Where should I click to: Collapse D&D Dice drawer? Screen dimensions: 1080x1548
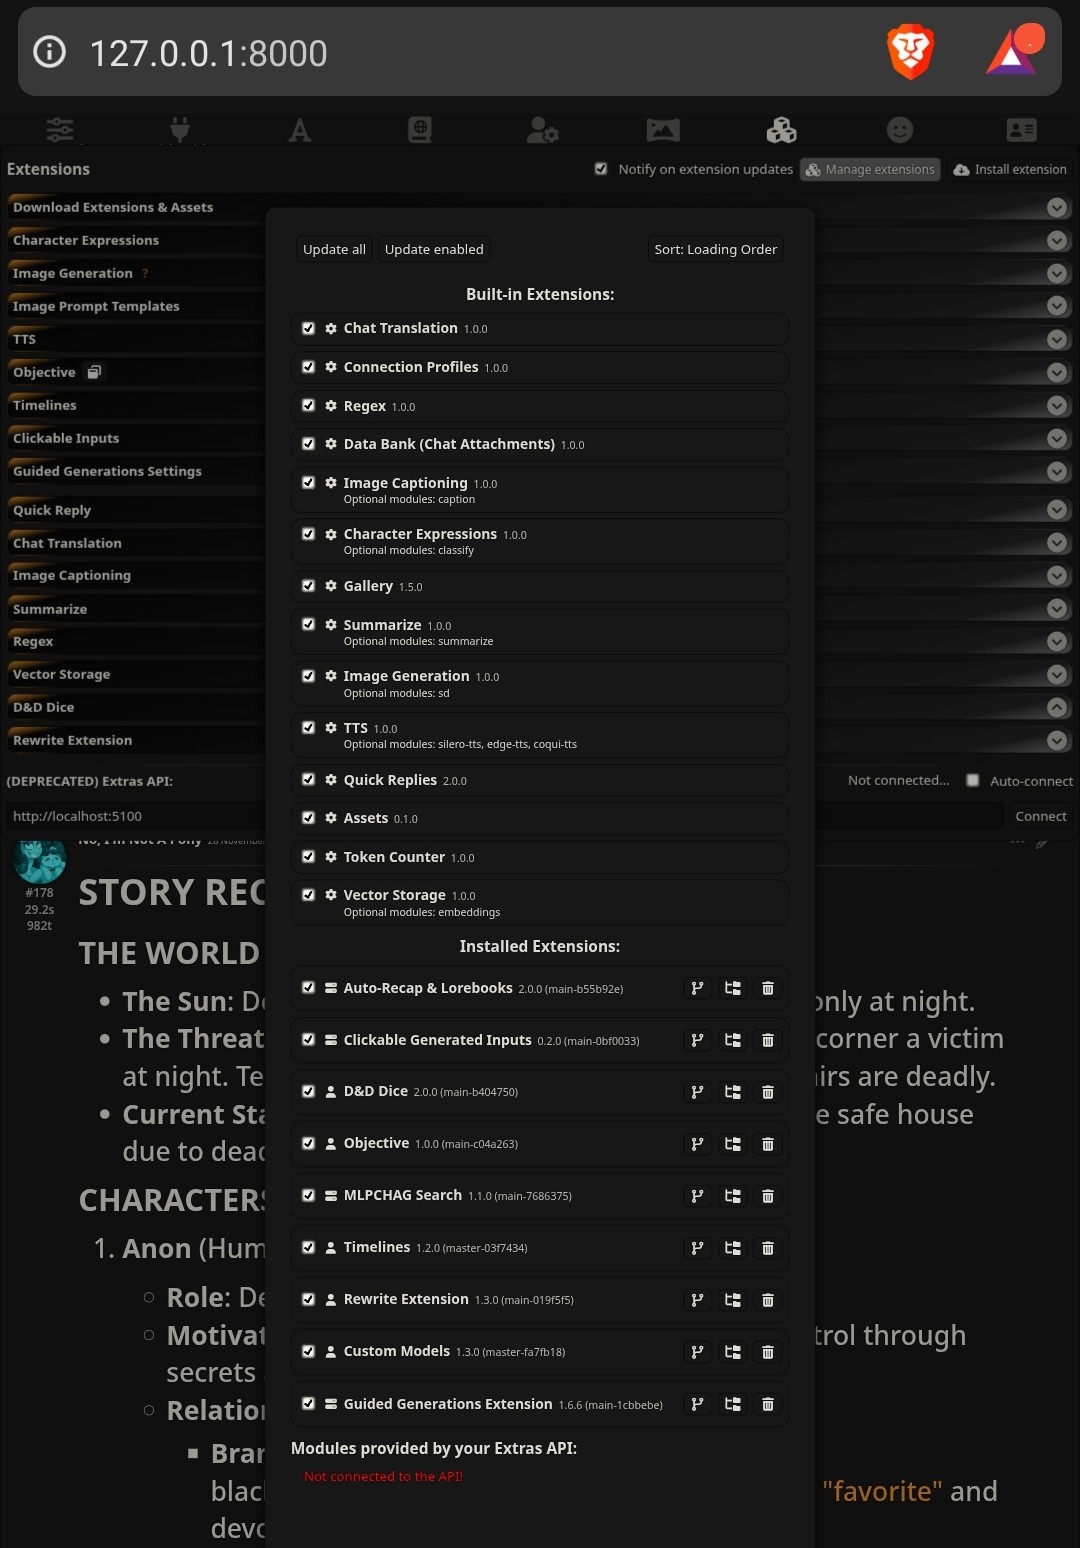tap(1057, 707)
